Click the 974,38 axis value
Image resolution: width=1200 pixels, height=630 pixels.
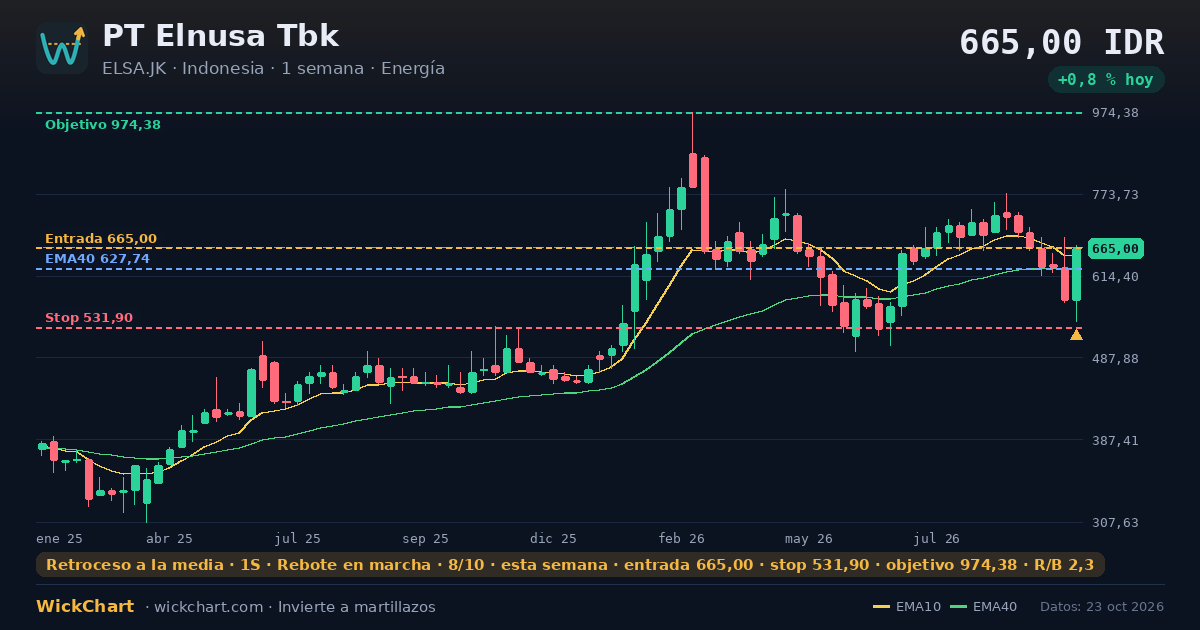click(1114, 113)
